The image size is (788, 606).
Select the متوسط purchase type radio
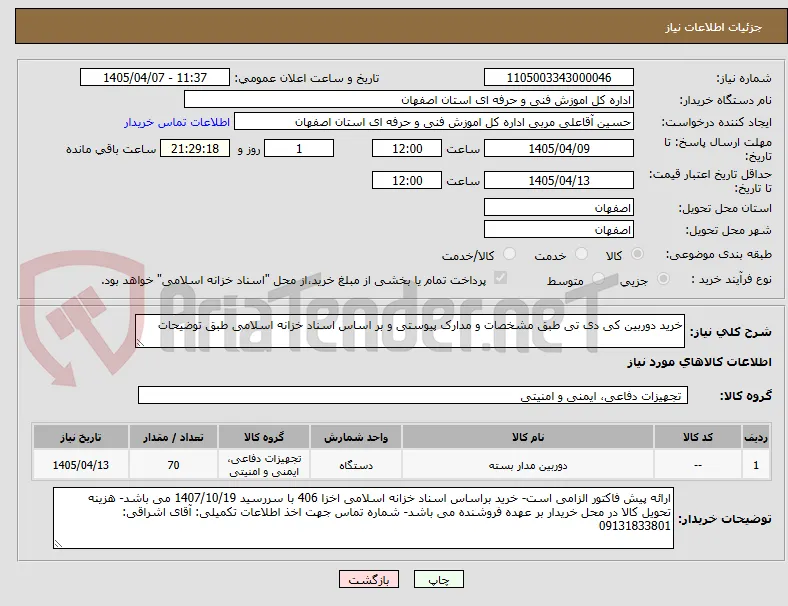pos(598,278)
